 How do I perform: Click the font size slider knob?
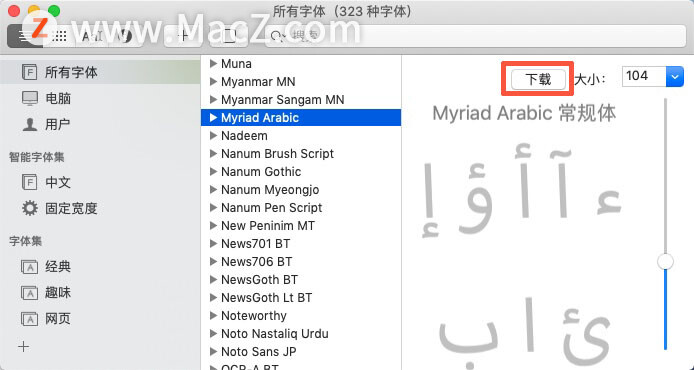click(x=665, y=261)
